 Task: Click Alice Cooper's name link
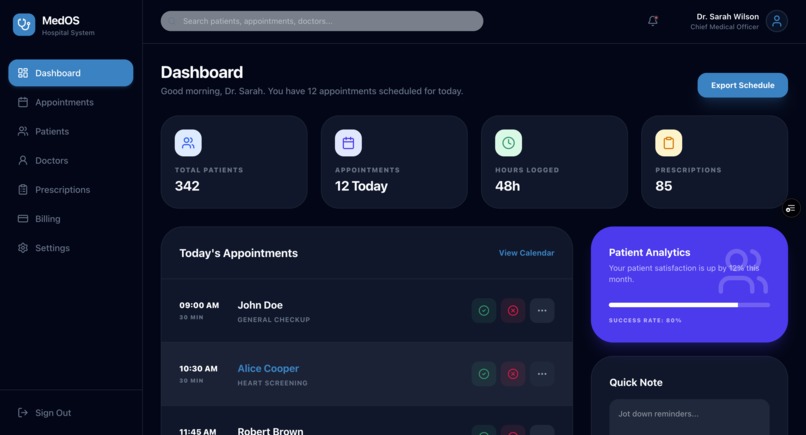coord(268,368)
